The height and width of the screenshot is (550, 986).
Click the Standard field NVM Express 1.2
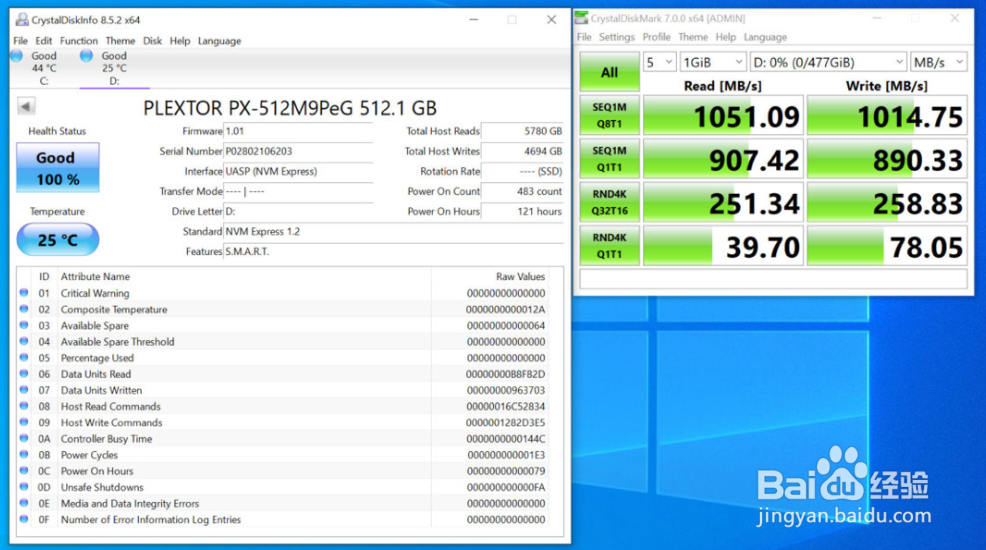pyautogui.click(x=393, y=231)
